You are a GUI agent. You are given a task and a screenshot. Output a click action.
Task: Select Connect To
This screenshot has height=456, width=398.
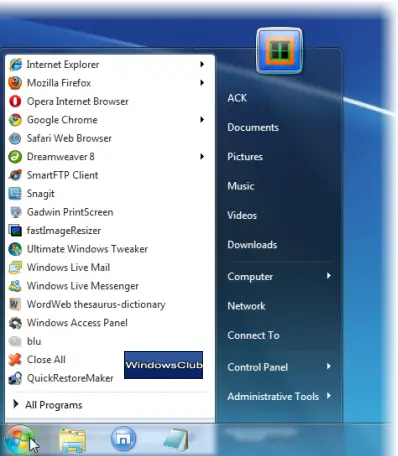(x=253, y=335)
